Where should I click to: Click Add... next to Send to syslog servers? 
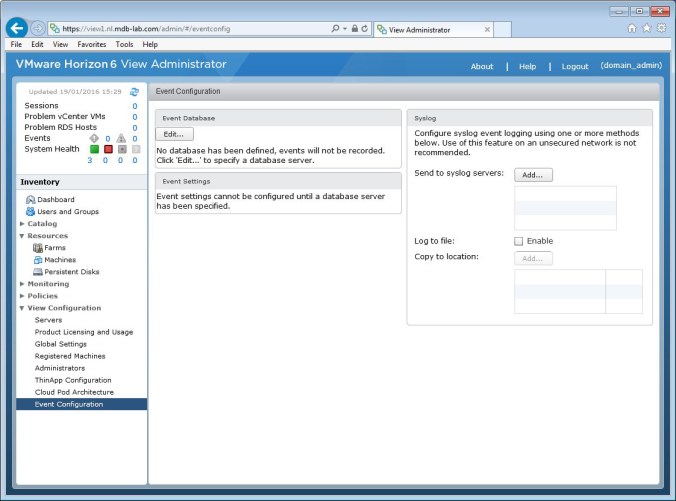click(x=533, y=175)
